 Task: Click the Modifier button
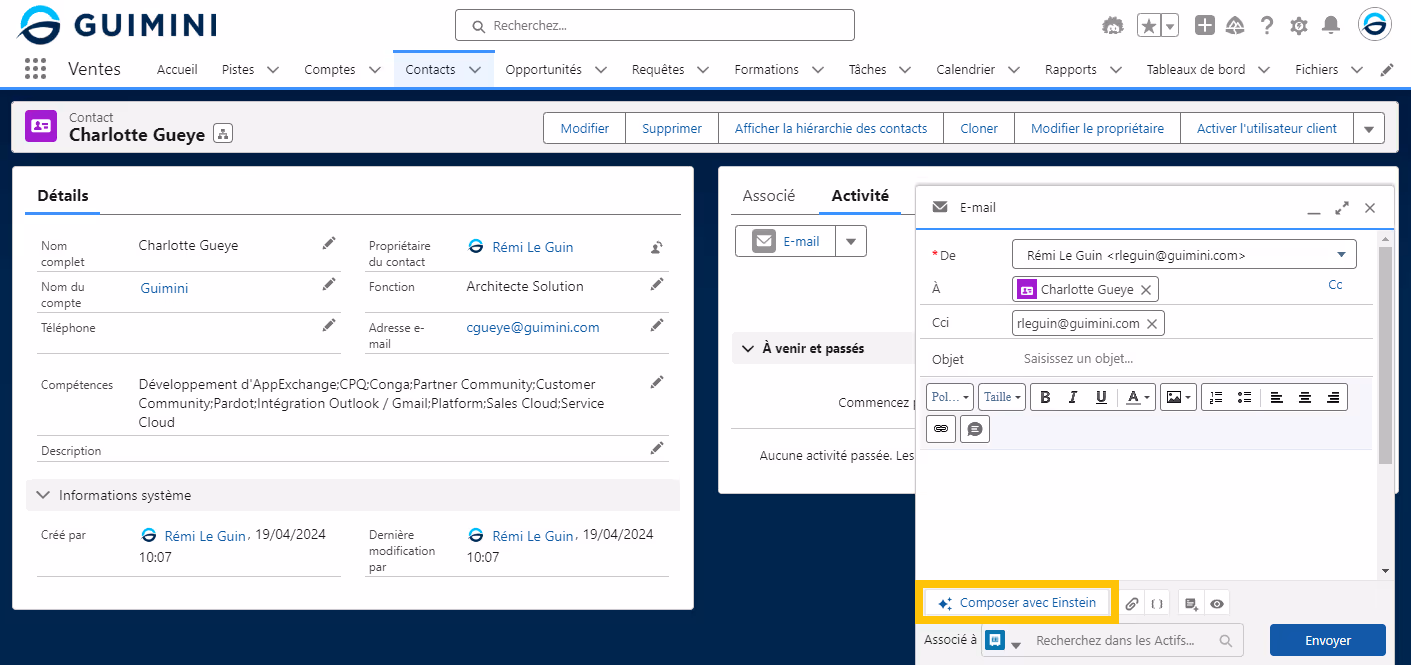tap(585, 128)
